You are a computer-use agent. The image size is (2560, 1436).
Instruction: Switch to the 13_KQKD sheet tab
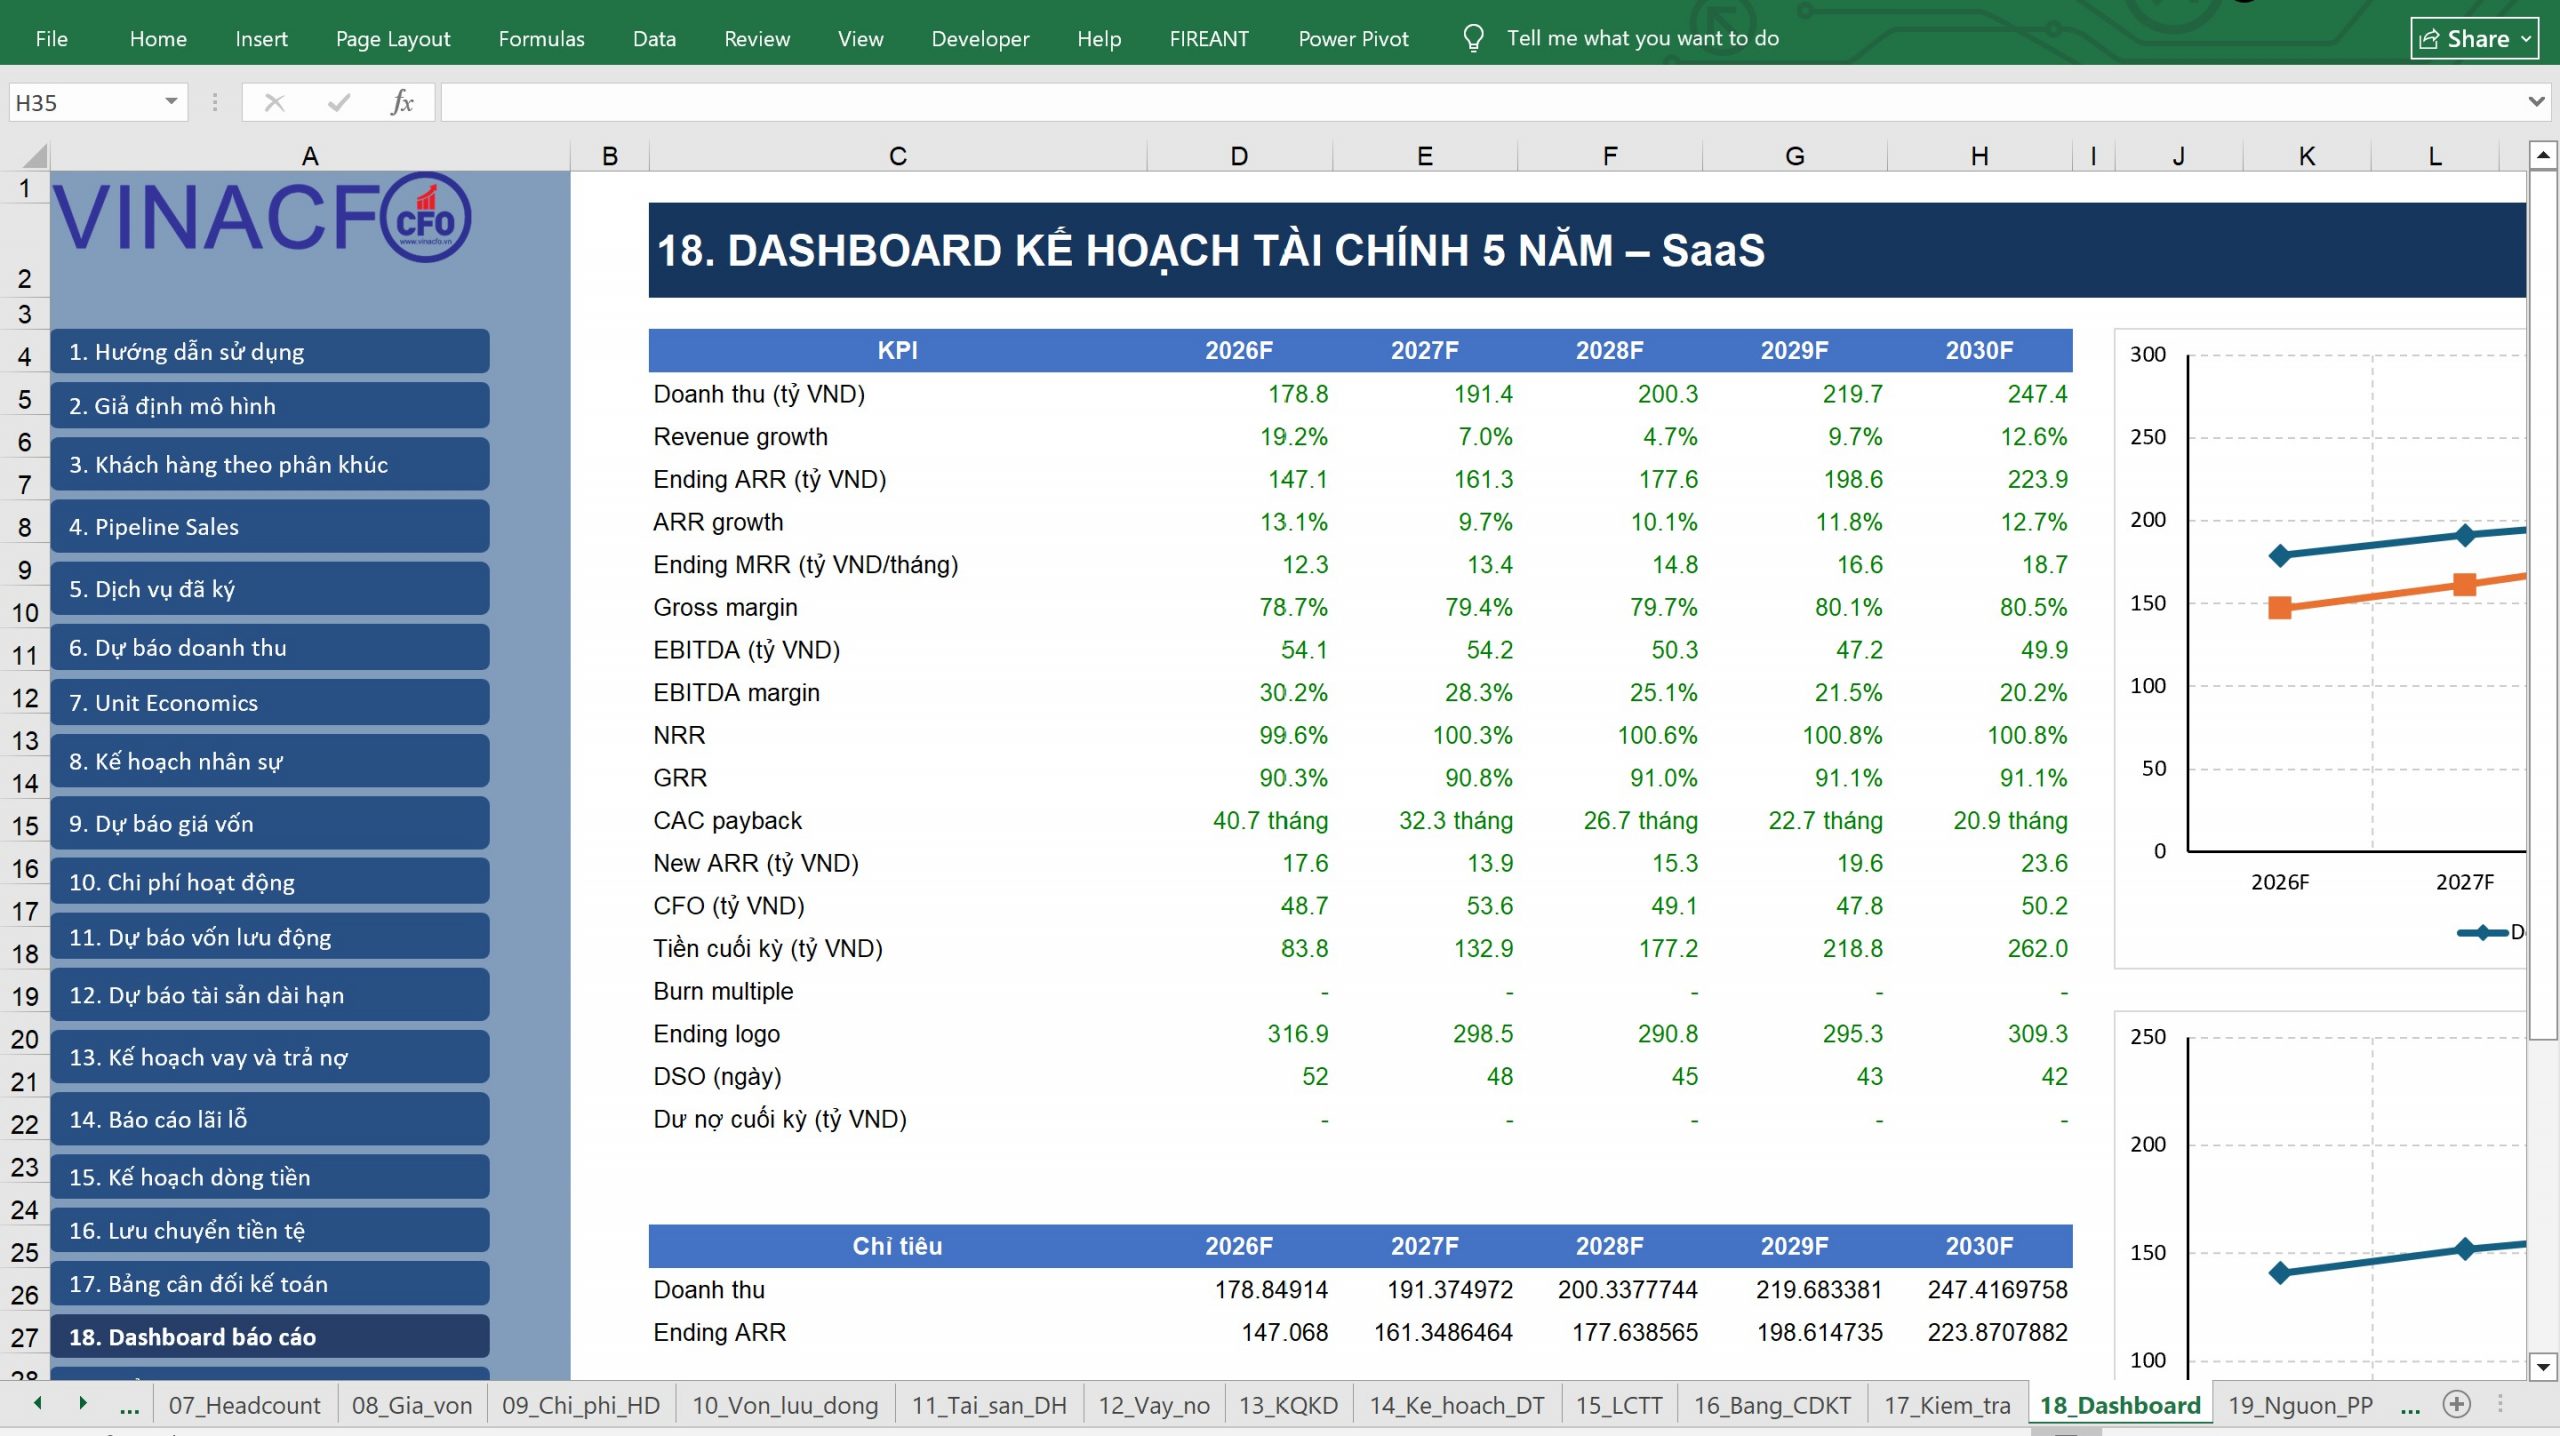point(1288,1405)
